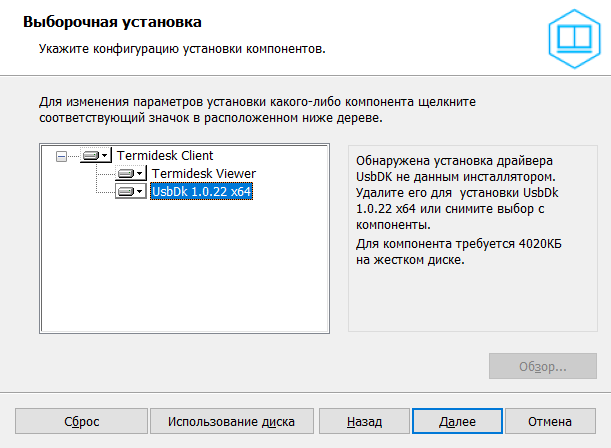Cancel installation with the Отмена button
This screenshot has width=611, height=448.
click(549, 421)
